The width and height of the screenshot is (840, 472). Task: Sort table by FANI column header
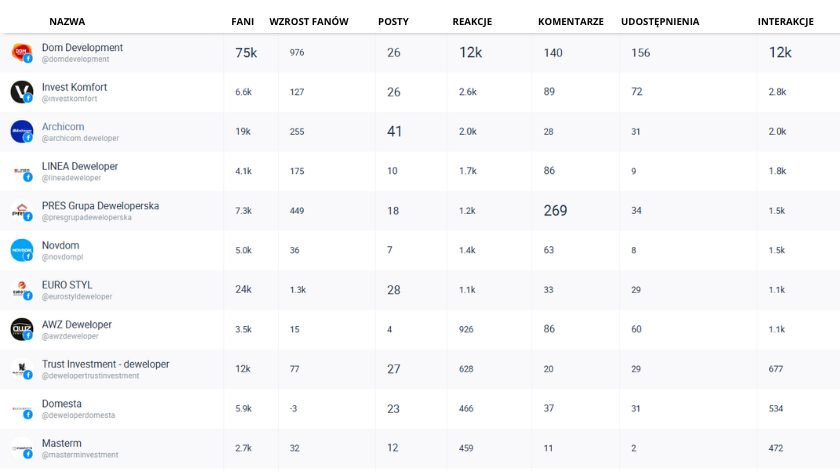[242, 21]
